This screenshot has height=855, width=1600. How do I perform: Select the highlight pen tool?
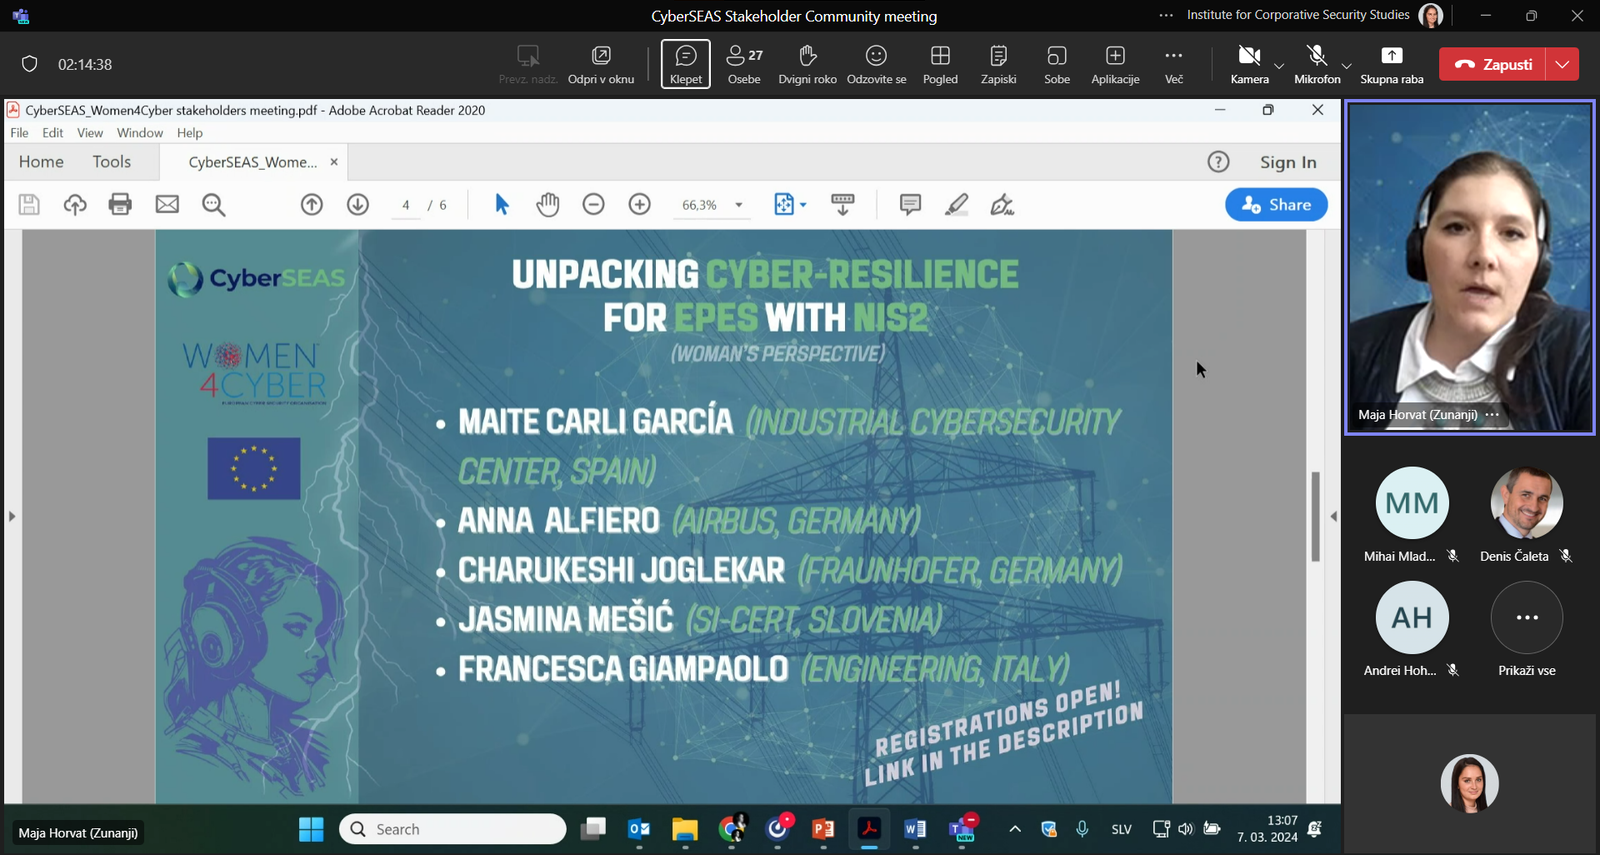[x=957, y=205]
